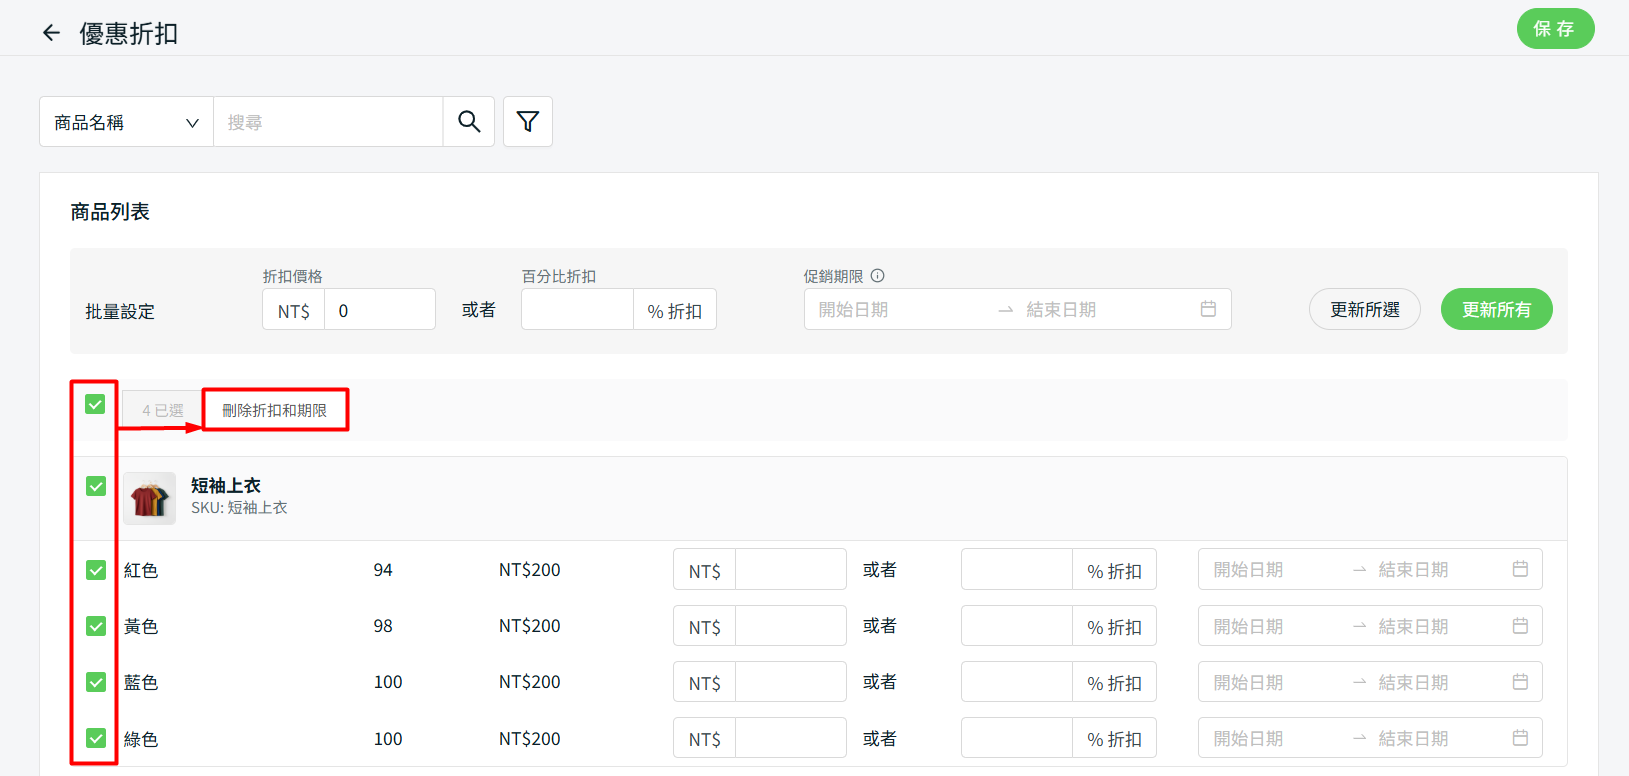
Task: Click the 刪除折扣和期限 link
Action: click(x=274, y=410)
